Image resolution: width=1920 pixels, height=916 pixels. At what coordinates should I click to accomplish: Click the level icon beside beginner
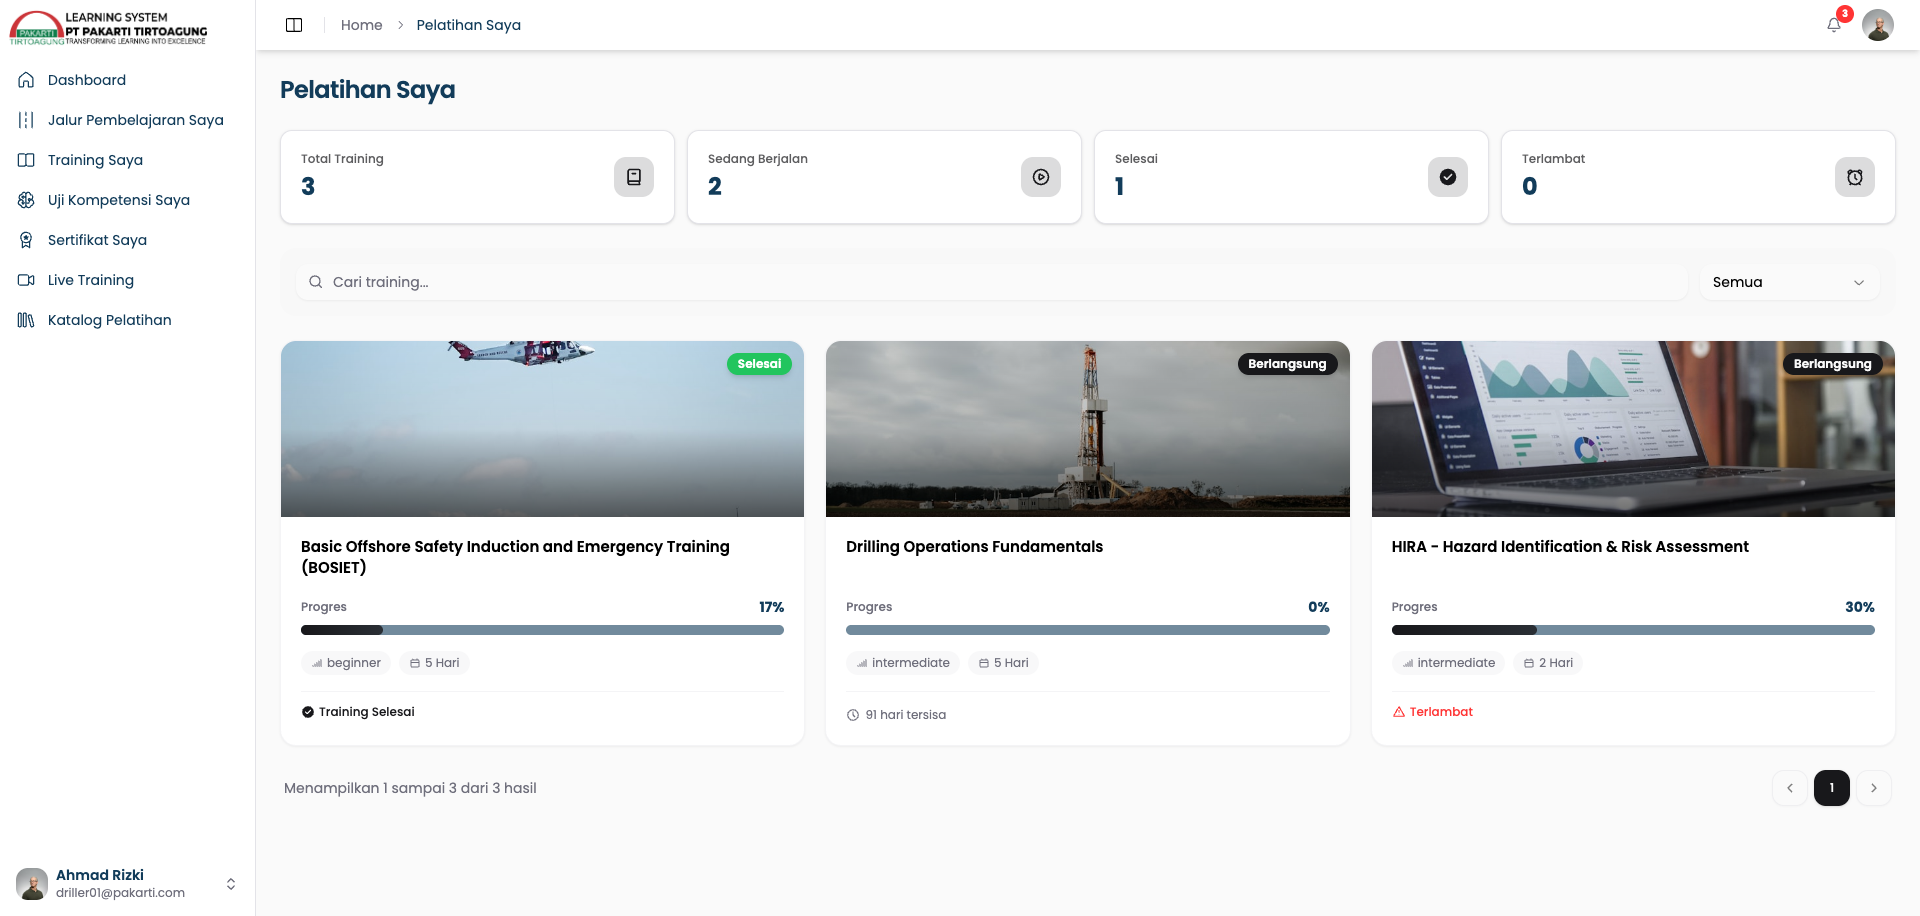pyautogui.click(x=317, y=663)
